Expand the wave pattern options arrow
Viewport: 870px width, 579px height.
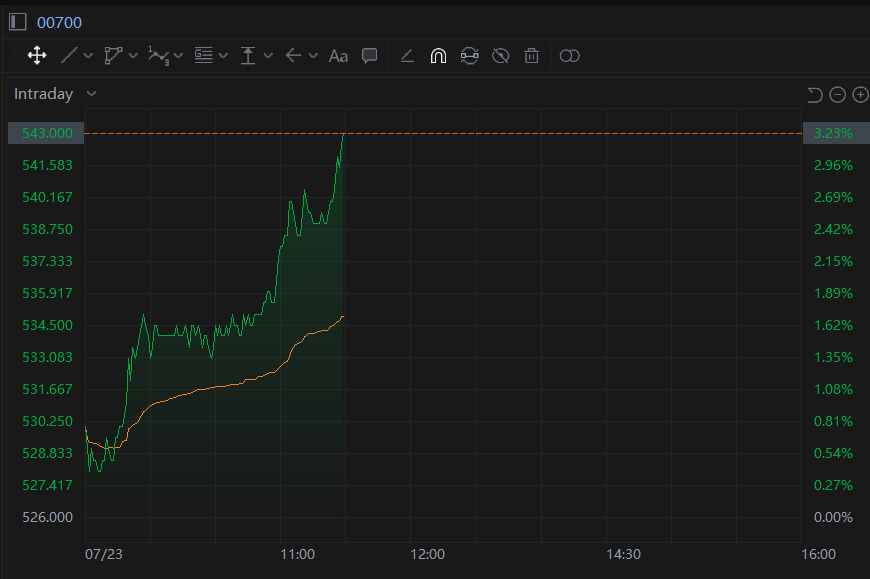click(x=178, y=55)
